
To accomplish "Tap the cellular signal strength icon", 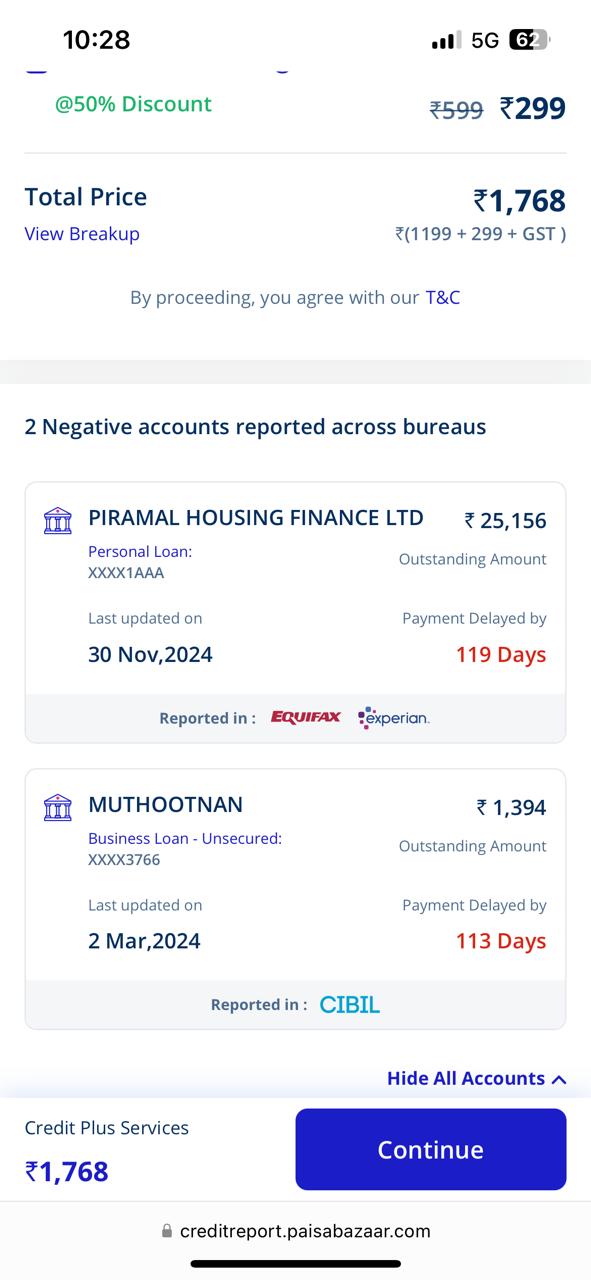I will click(x=446, y=41).
